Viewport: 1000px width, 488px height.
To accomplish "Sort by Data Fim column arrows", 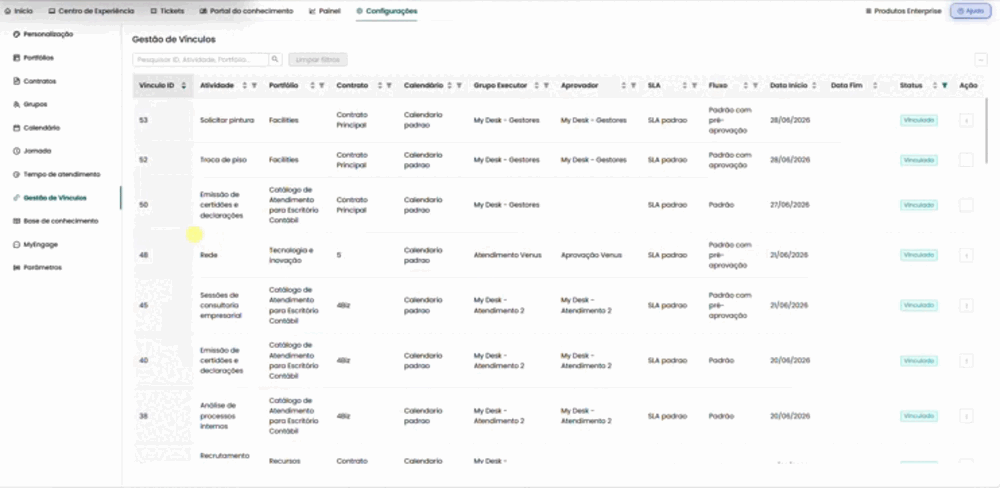I will coord(875,85).
